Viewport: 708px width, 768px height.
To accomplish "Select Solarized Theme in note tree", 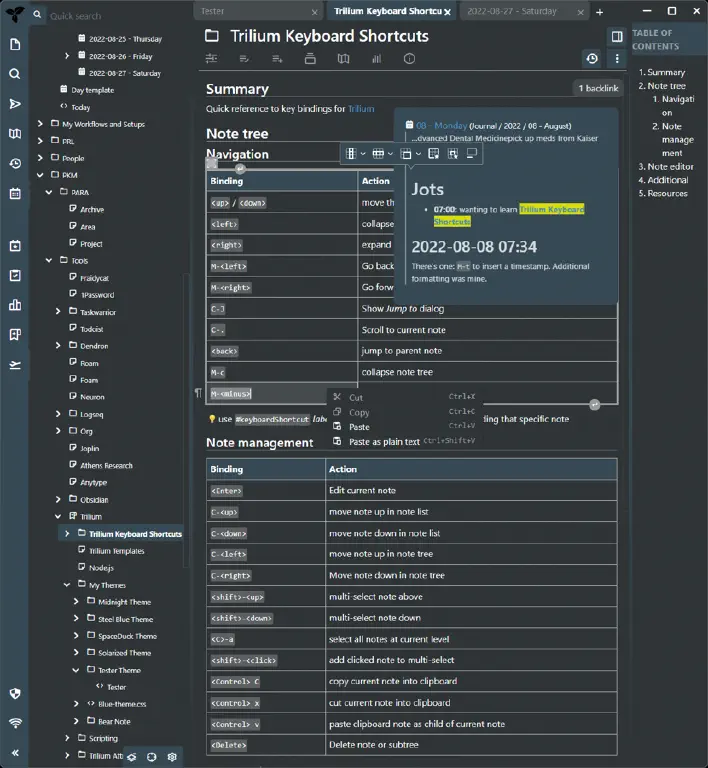I will [124, 653].
